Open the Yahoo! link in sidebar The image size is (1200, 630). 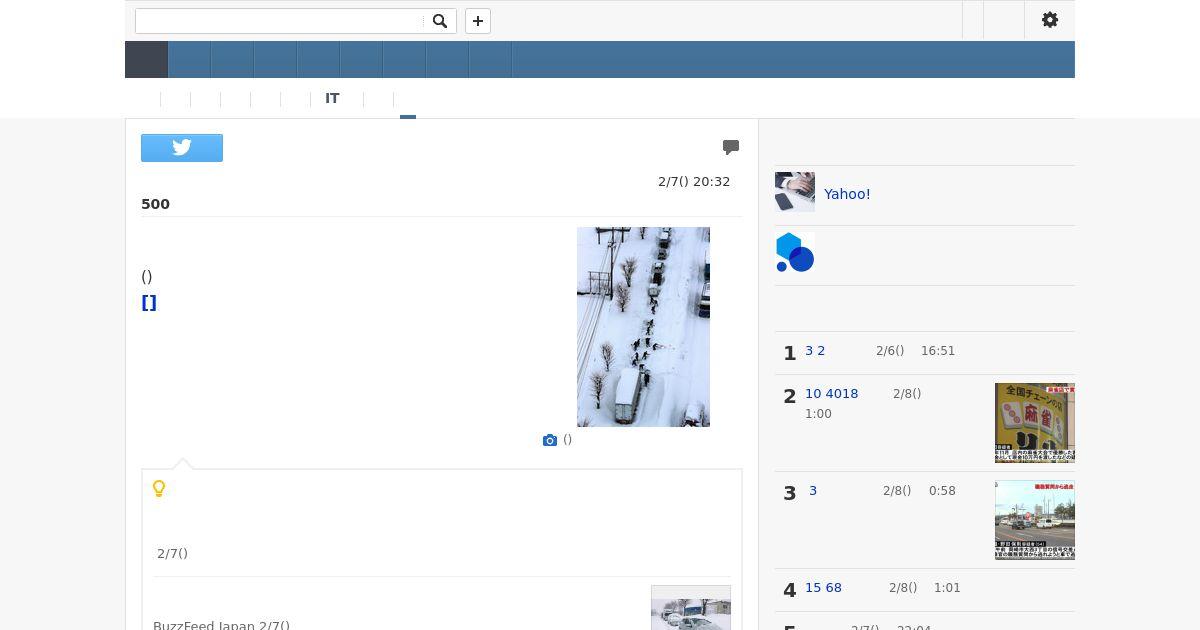[847, 194]
